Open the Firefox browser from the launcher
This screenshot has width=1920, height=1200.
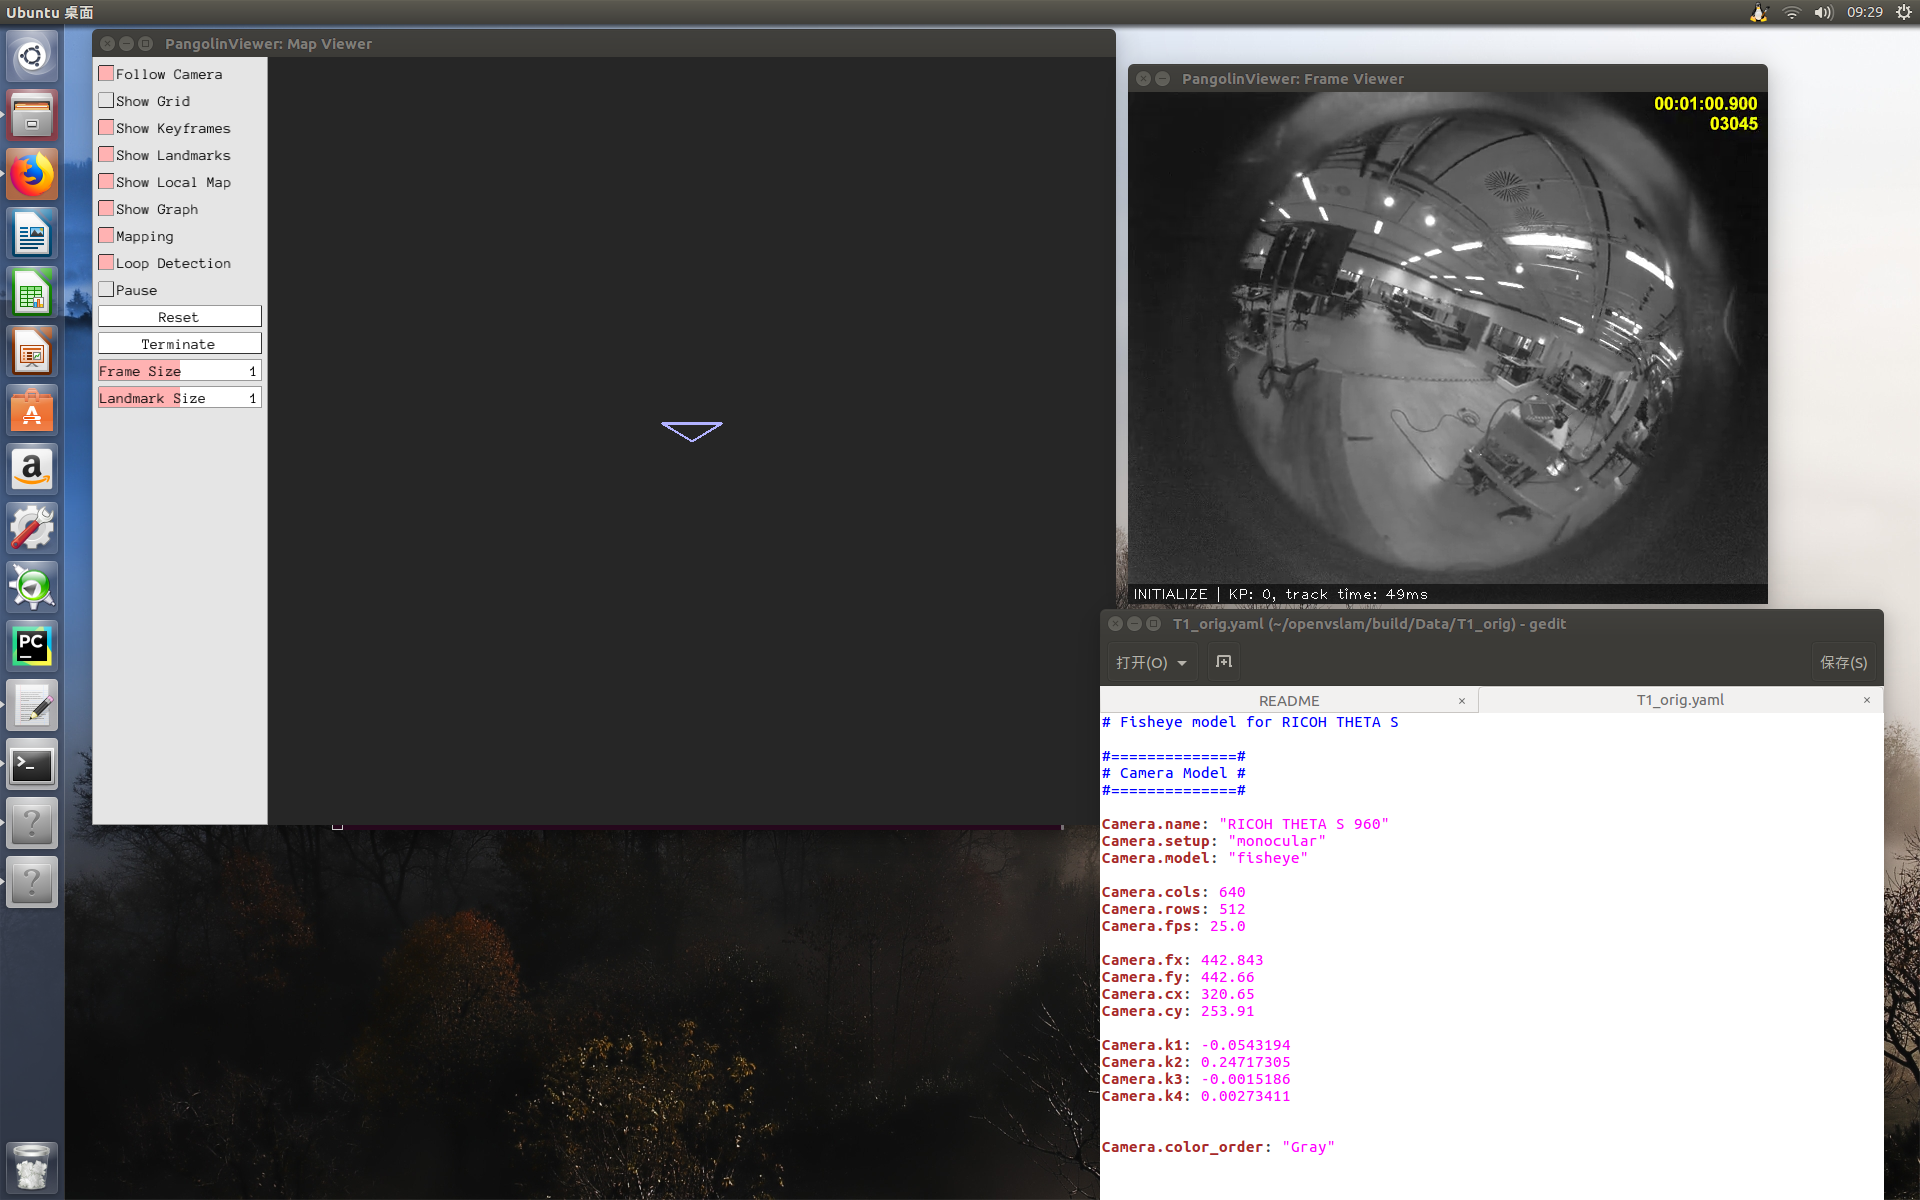point(31,173)
